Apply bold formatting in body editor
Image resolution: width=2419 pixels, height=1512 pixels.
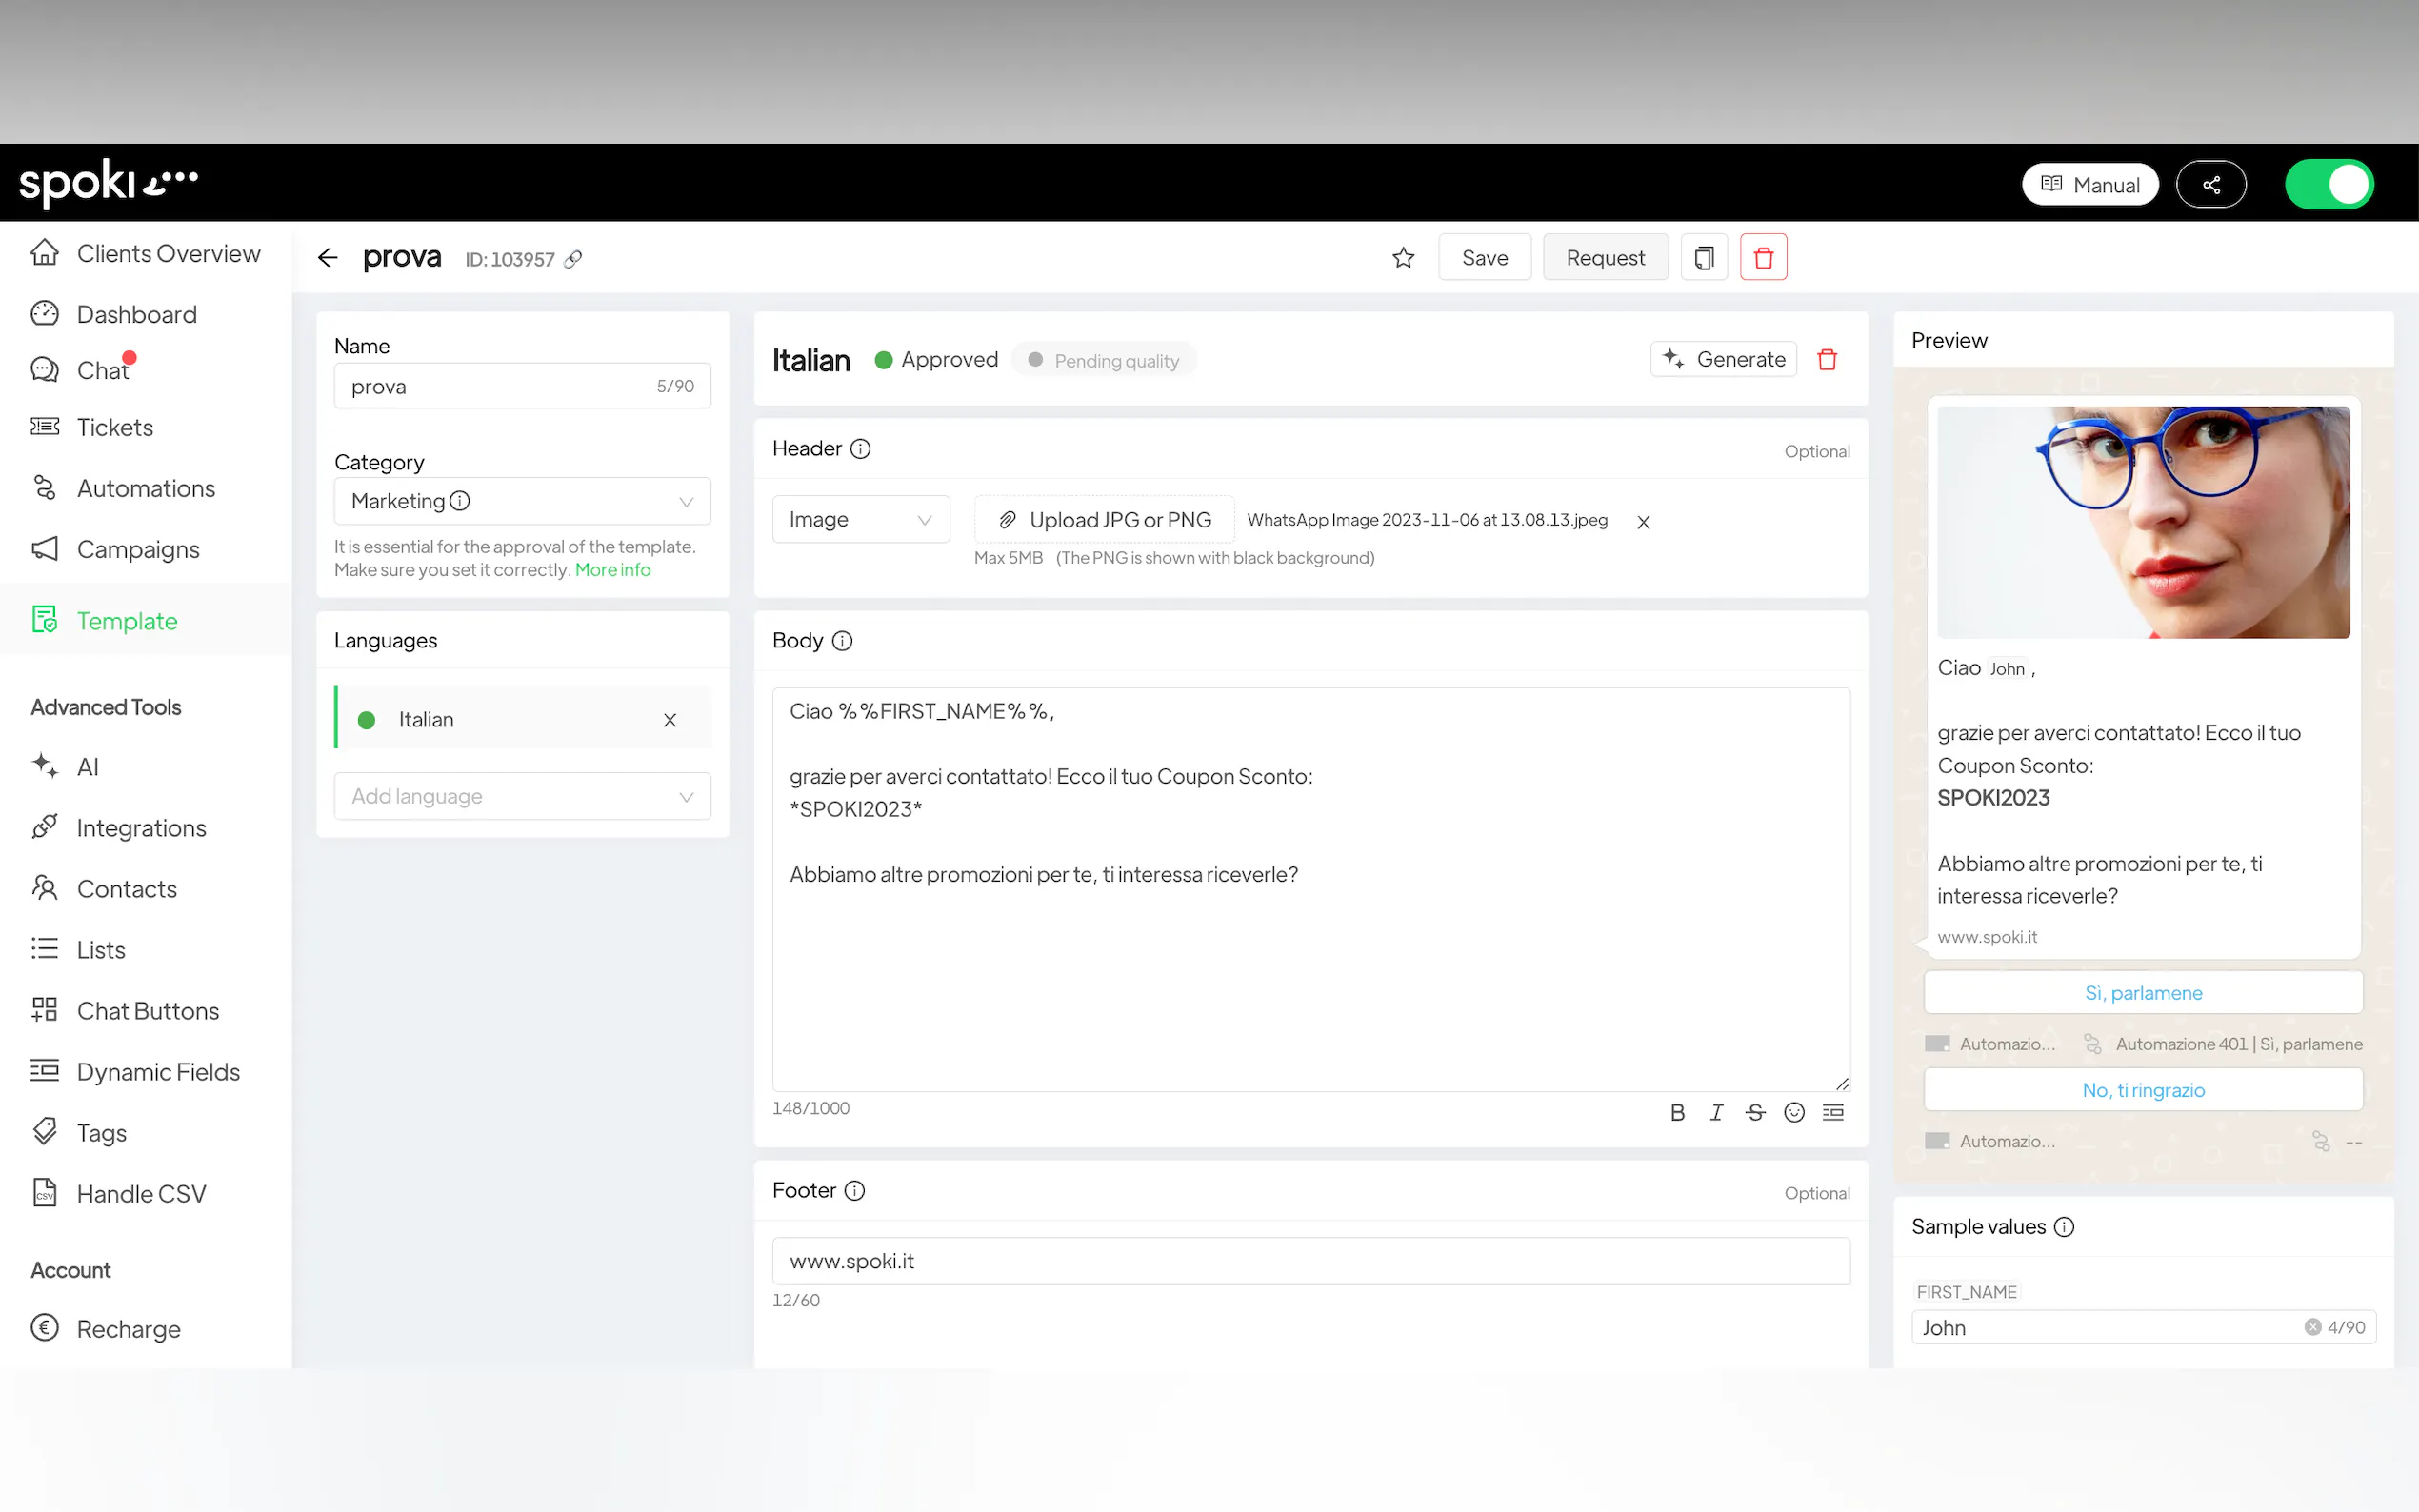1677,1112
